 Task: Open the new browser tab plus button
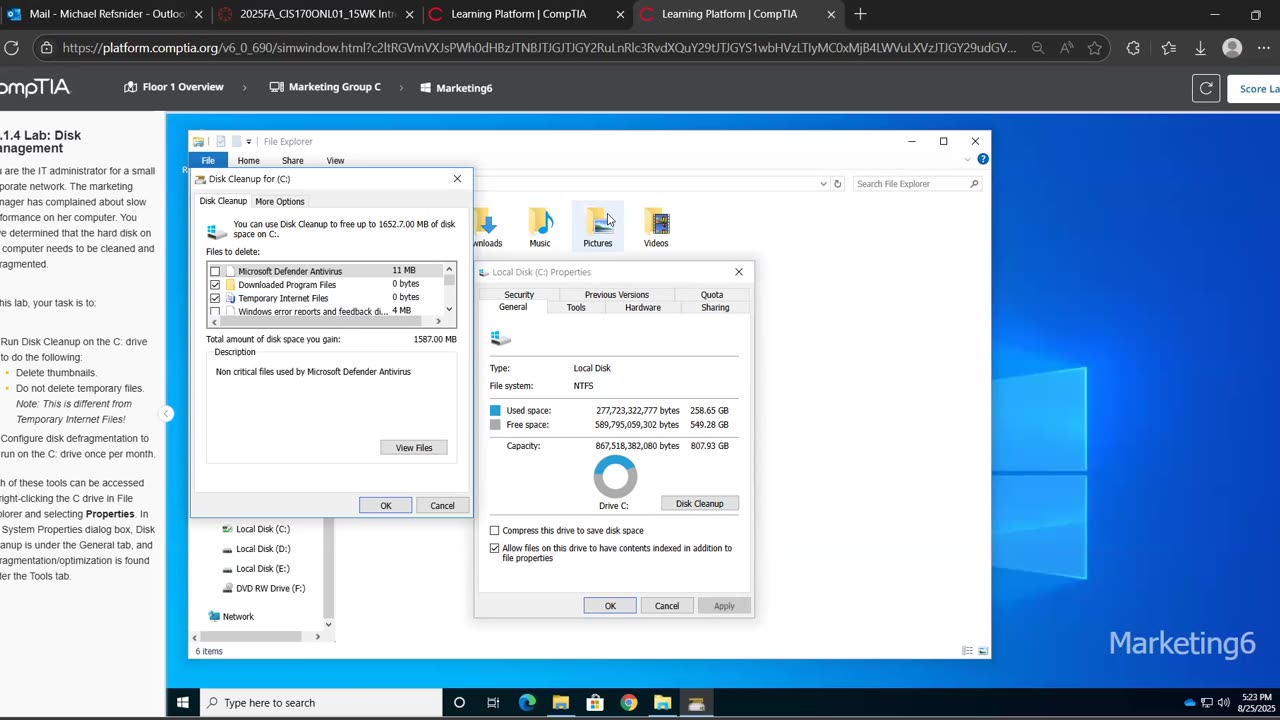860,14
